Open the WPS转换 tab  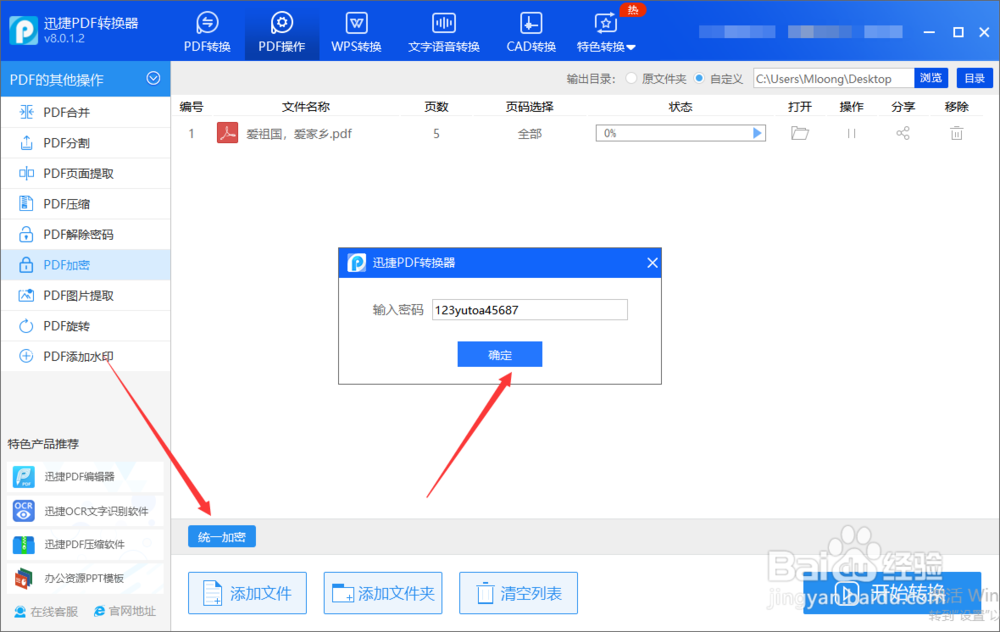point(356,32)
